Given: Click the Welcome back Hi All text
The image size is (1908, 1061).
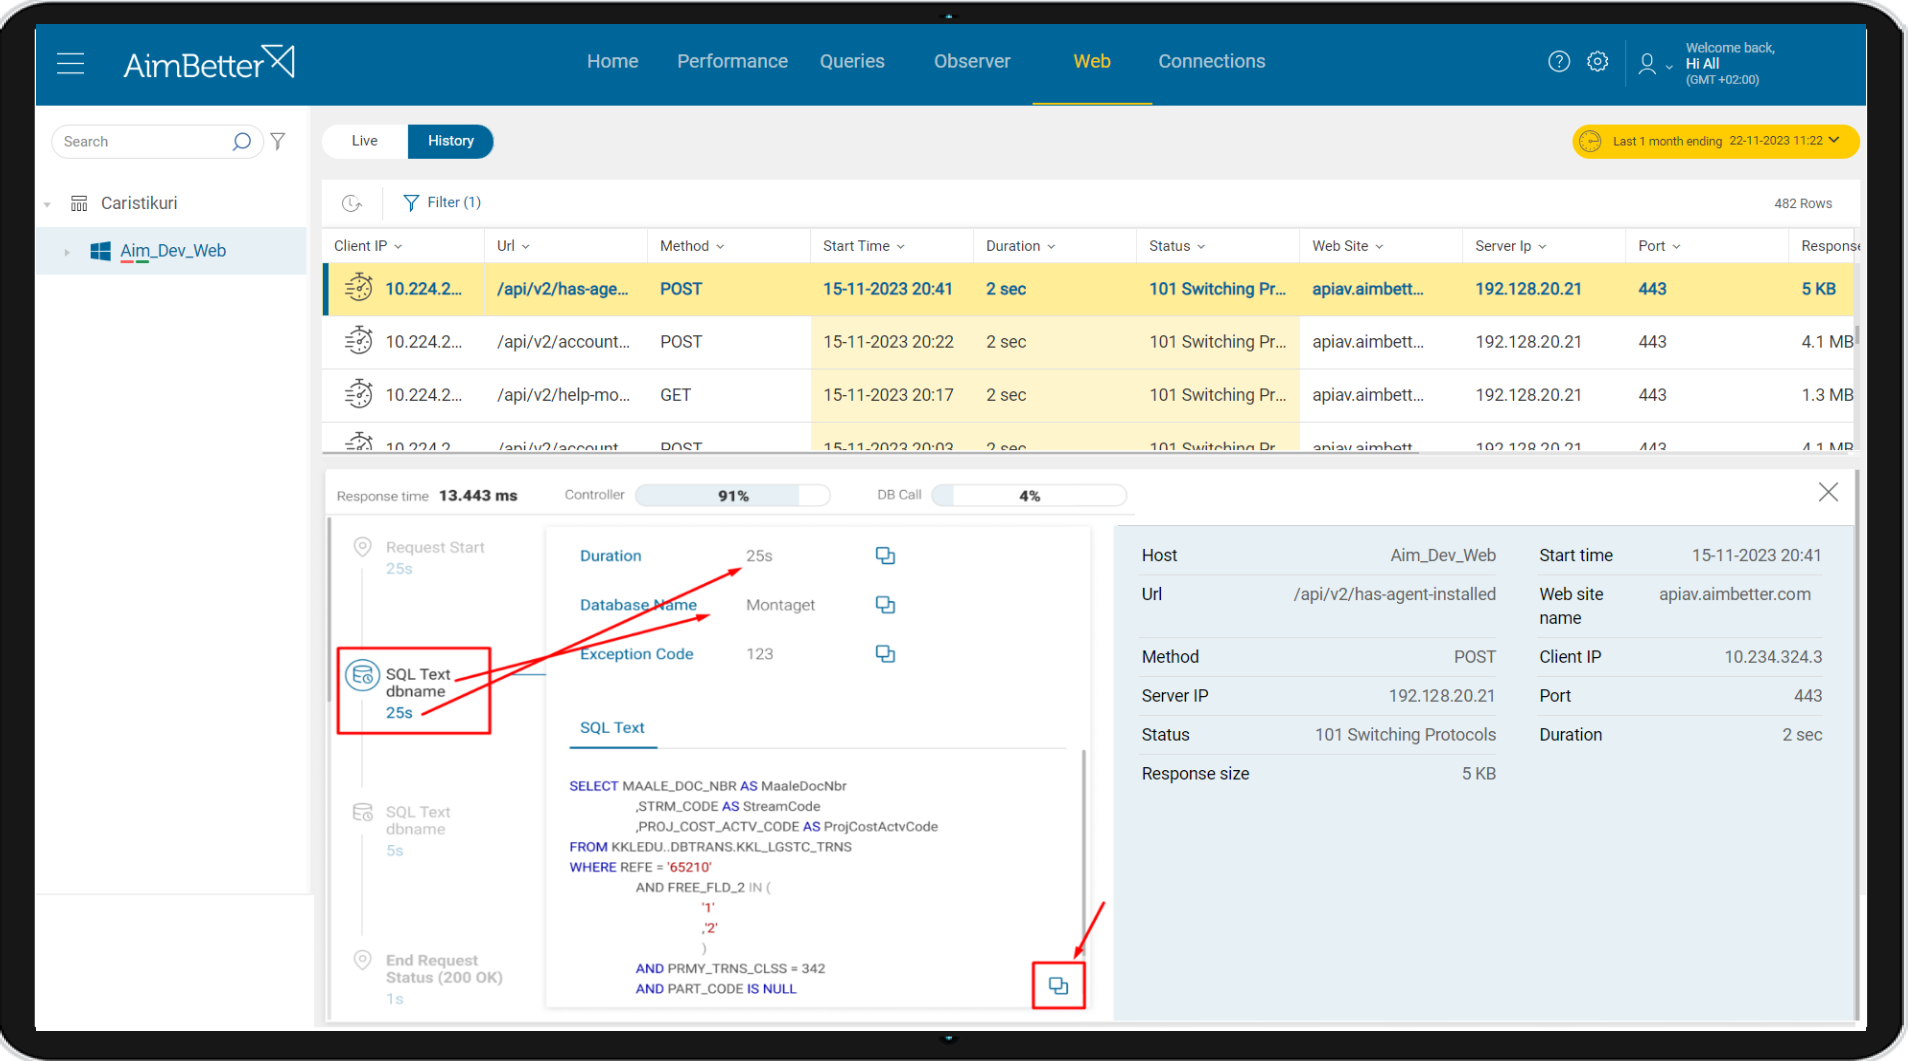Looking at the screenshot, I should 1730,56.
